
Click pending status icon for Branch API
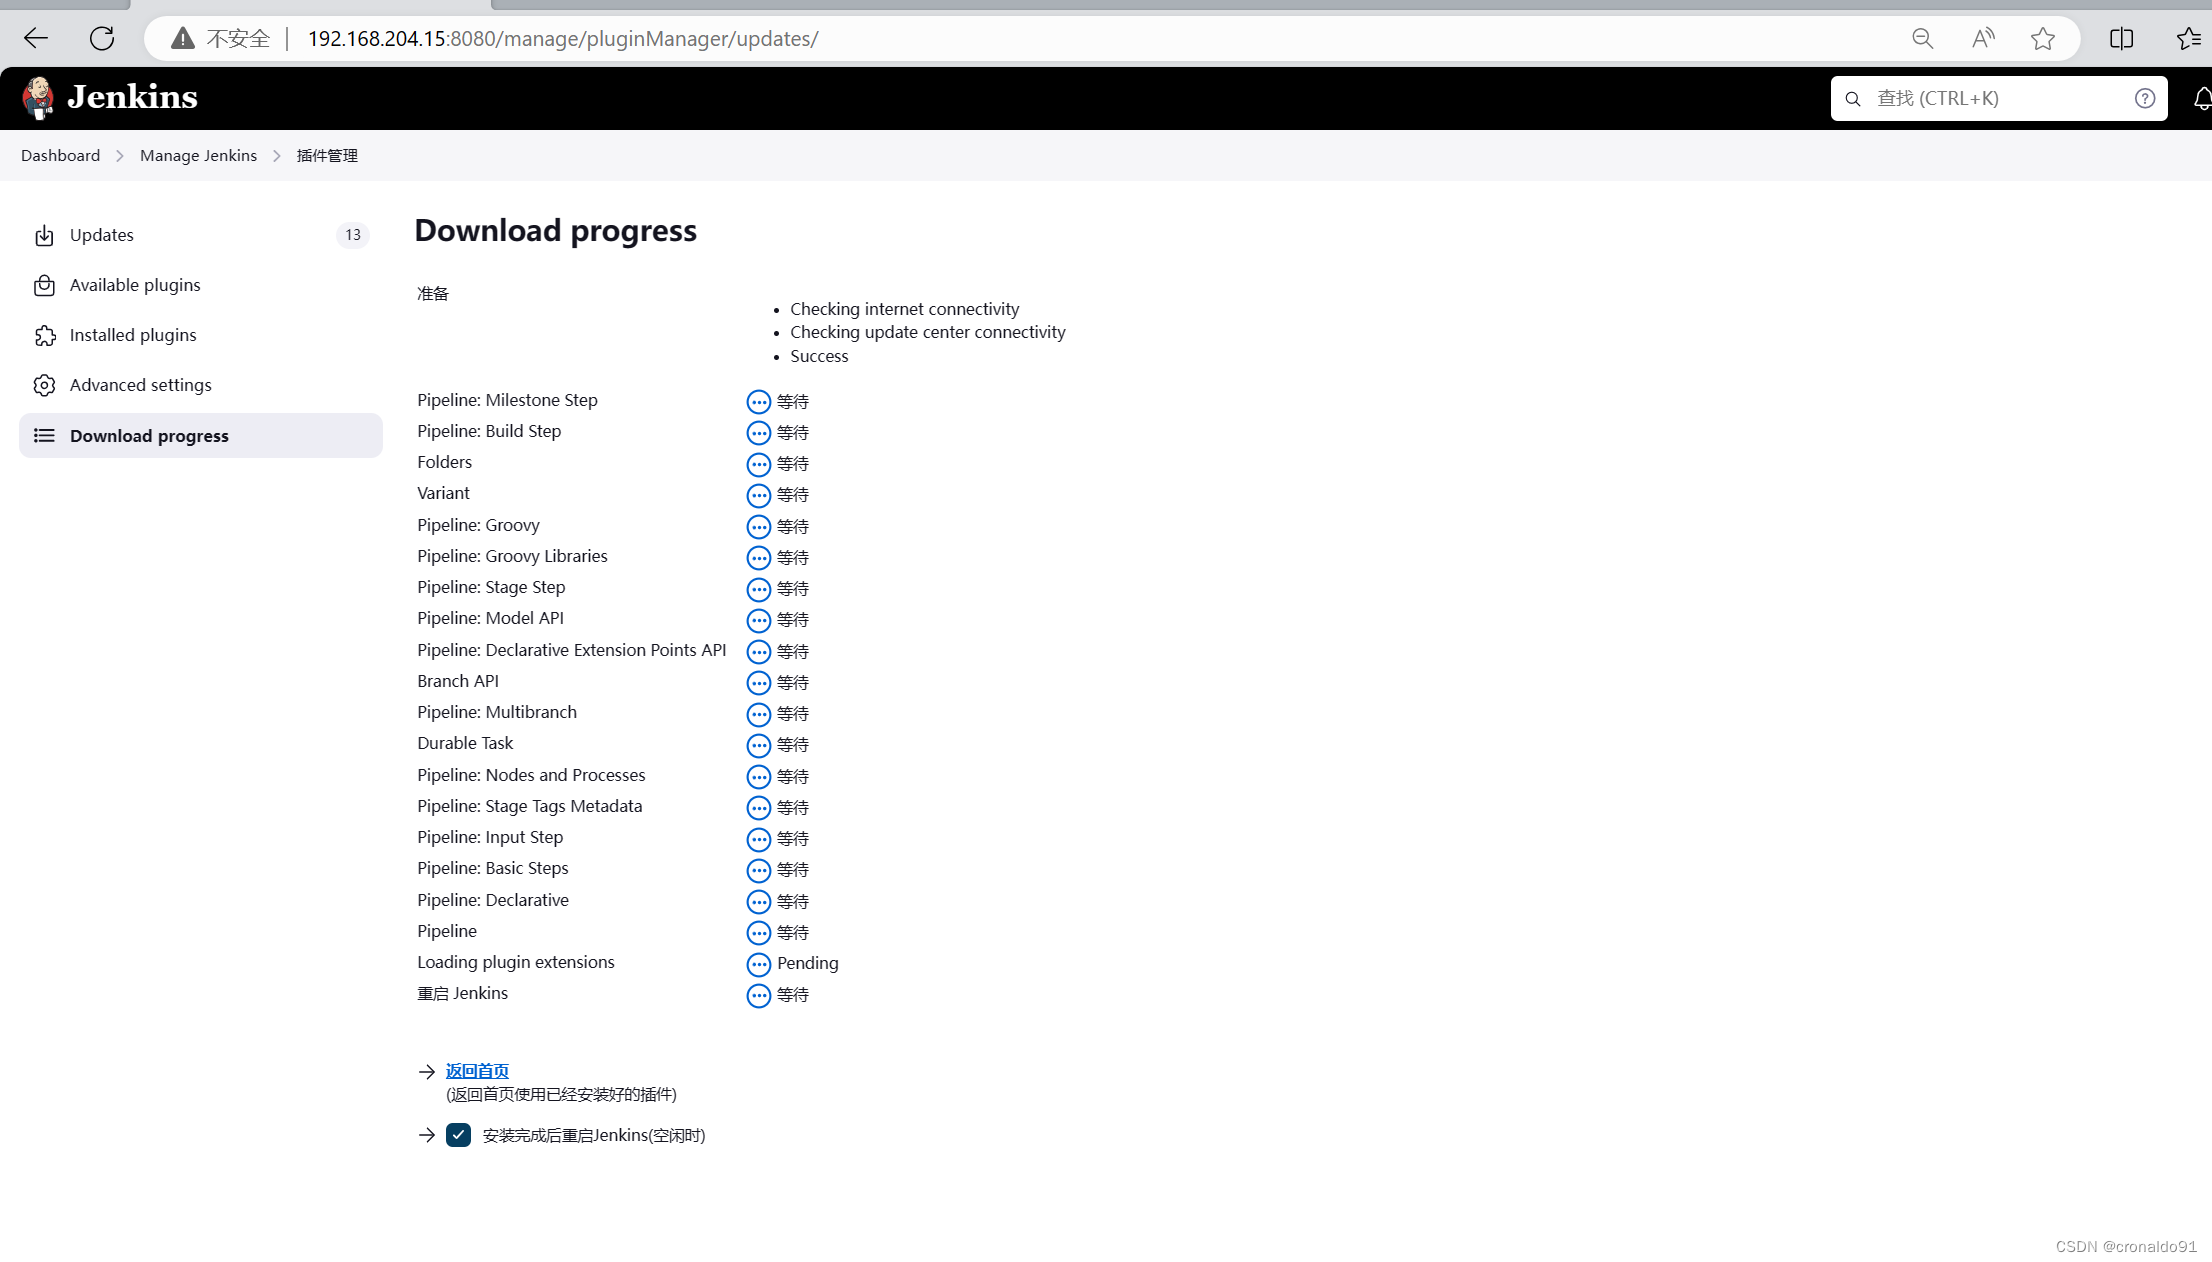tap(759, 683)
